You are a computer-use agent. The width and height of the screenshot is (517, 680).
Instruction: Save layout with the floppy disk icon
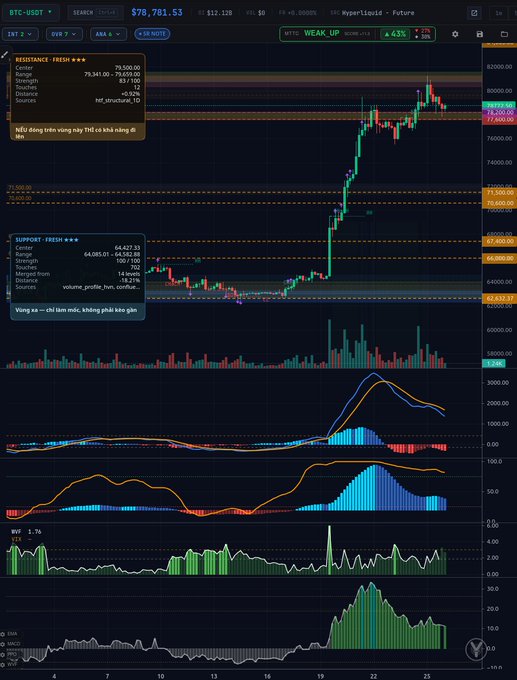480,34
